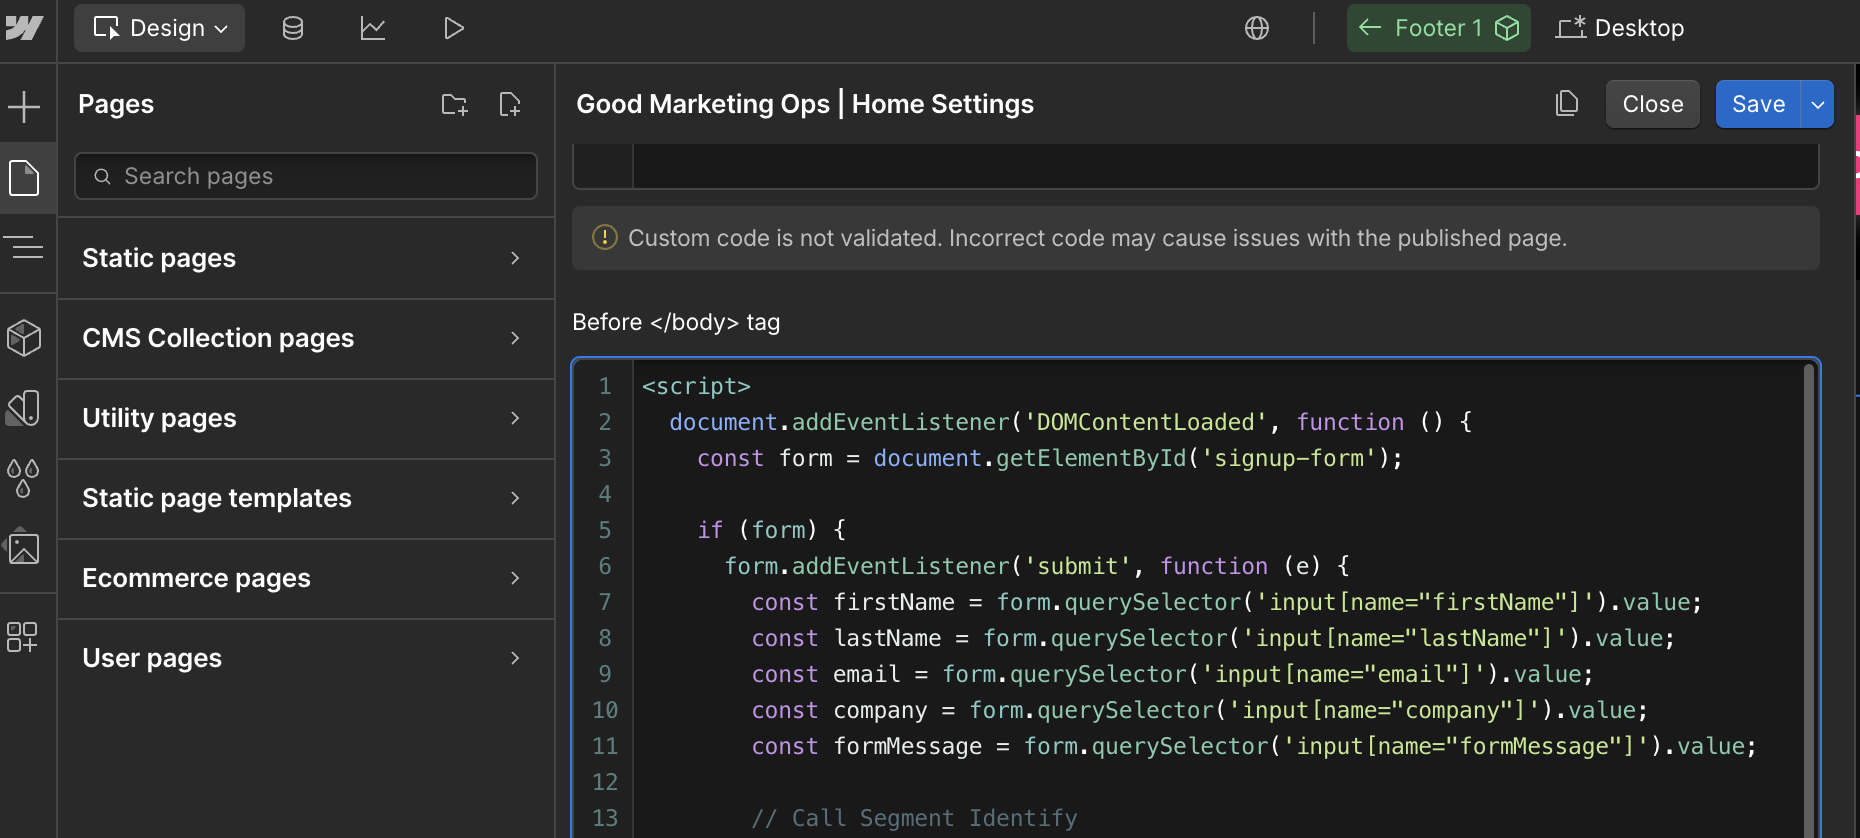The width and height of the screenshot is (1860, 838).
Task: Expand the Utility pages section
Action: pyautogui.click(x=306, y=418)
